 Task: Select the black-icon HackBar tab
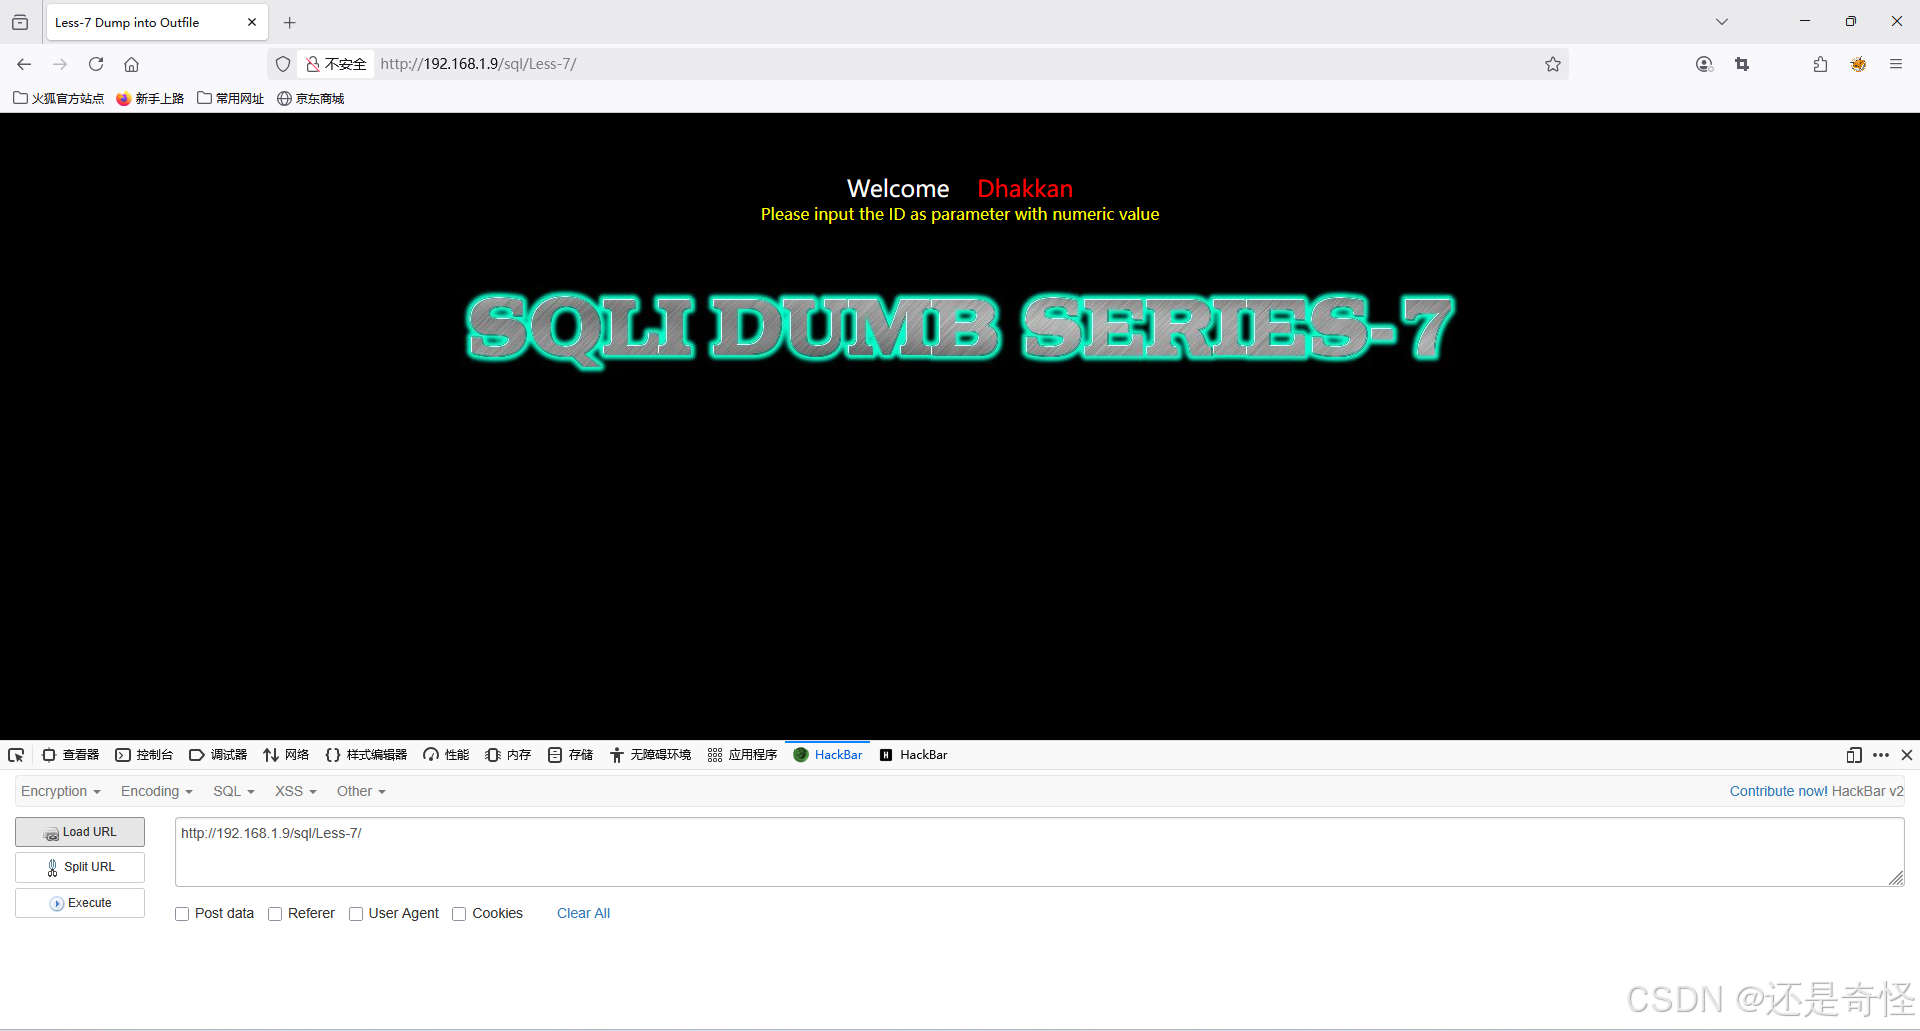click(x=913, y=755)
